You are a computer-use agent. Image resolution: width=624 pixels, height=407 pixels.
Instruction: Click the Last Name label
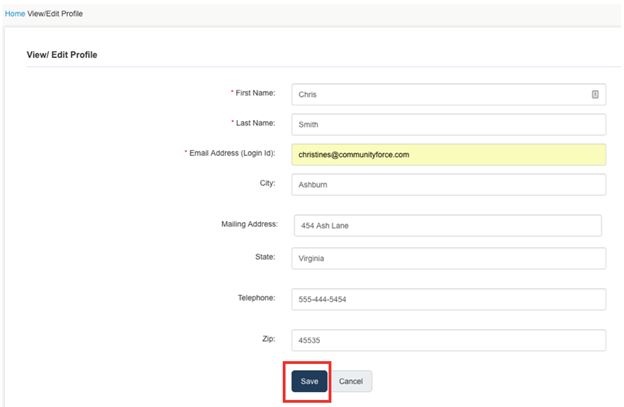pos(255,123)
